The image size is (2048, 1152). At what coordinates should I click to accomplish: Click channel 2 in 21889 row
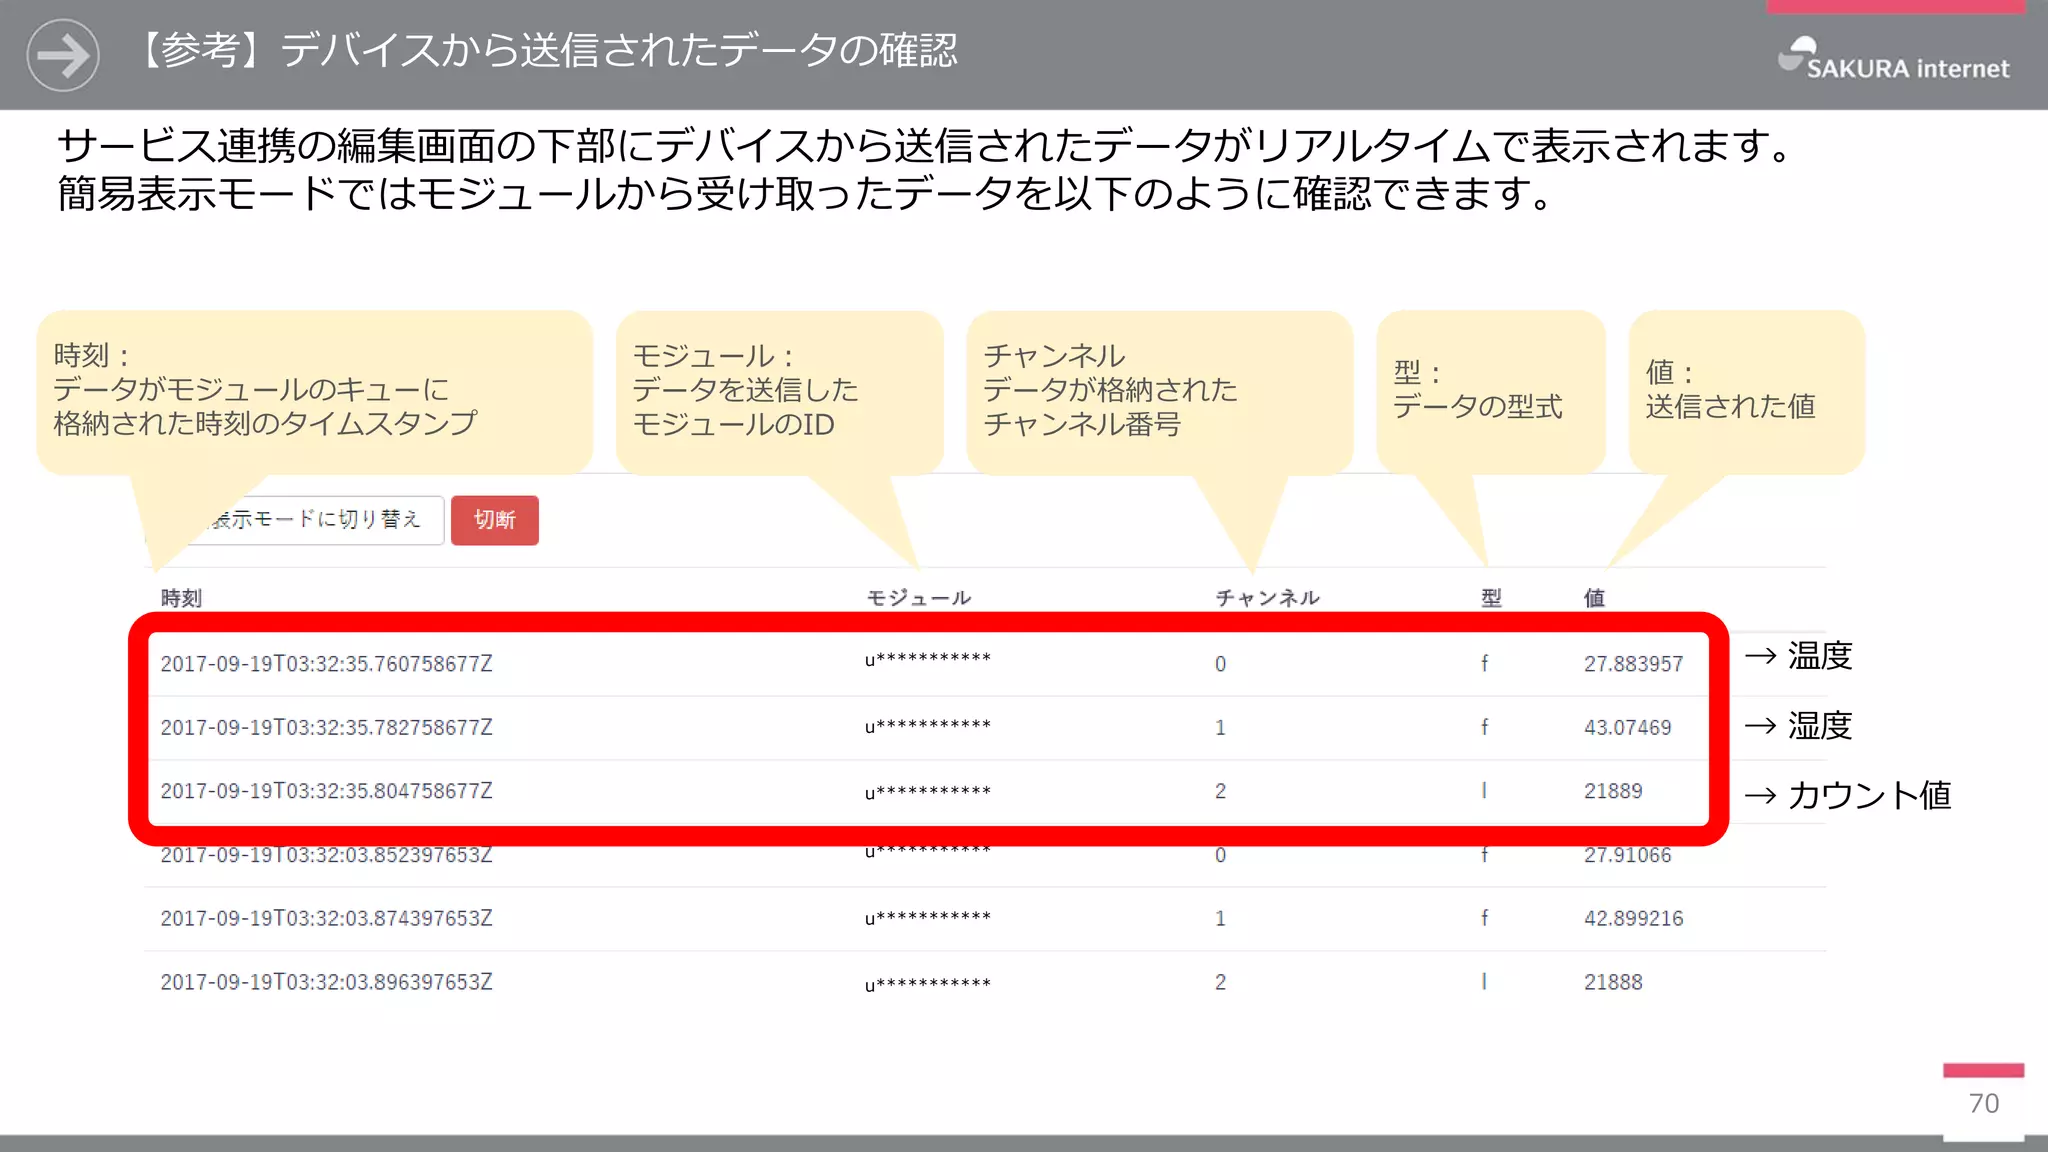click(x=1220, y=791)
